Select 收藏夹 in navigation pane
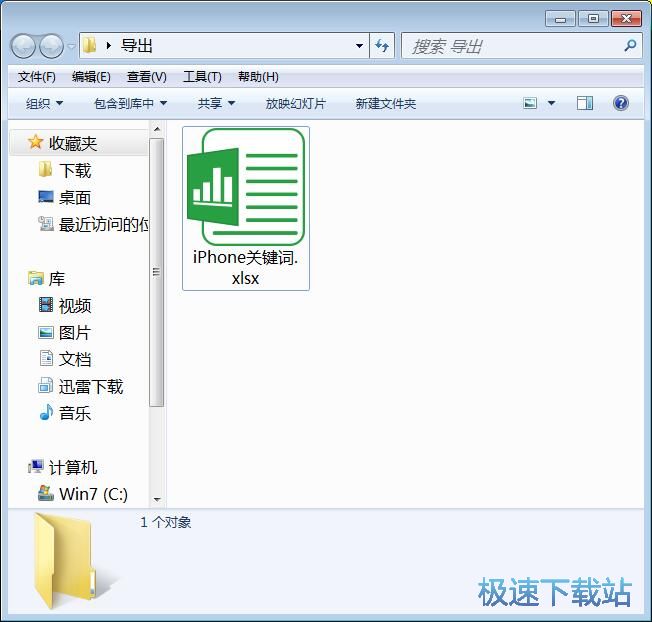This screenshot has width=652, height=622. pos(73,143)
